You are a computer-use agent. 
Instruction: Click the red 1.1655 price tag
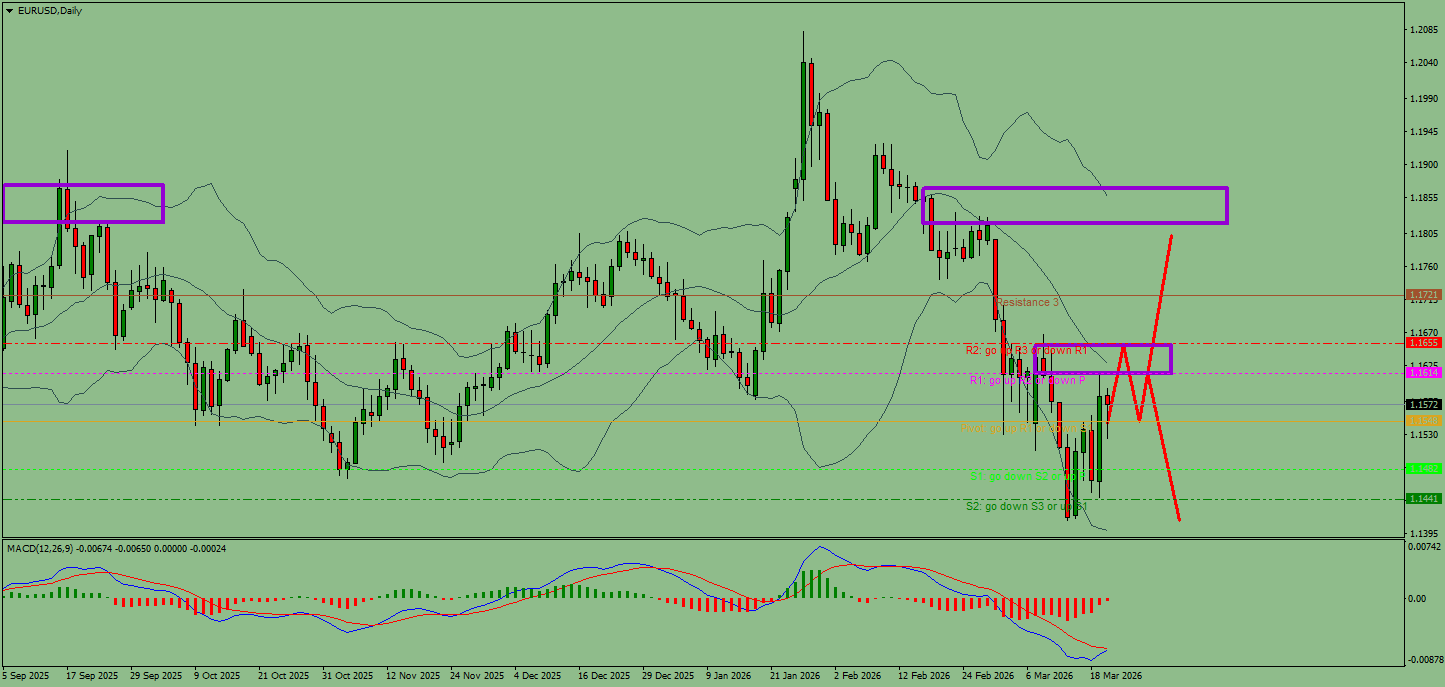(1423, 342)
